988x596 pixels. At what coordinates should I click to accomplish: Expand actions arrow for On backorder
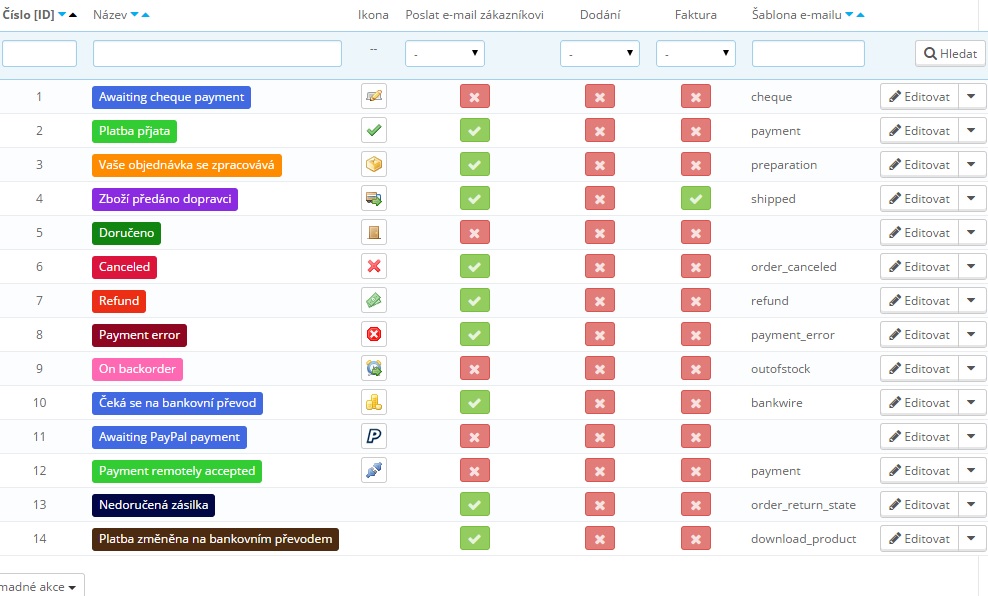(972, 369)
